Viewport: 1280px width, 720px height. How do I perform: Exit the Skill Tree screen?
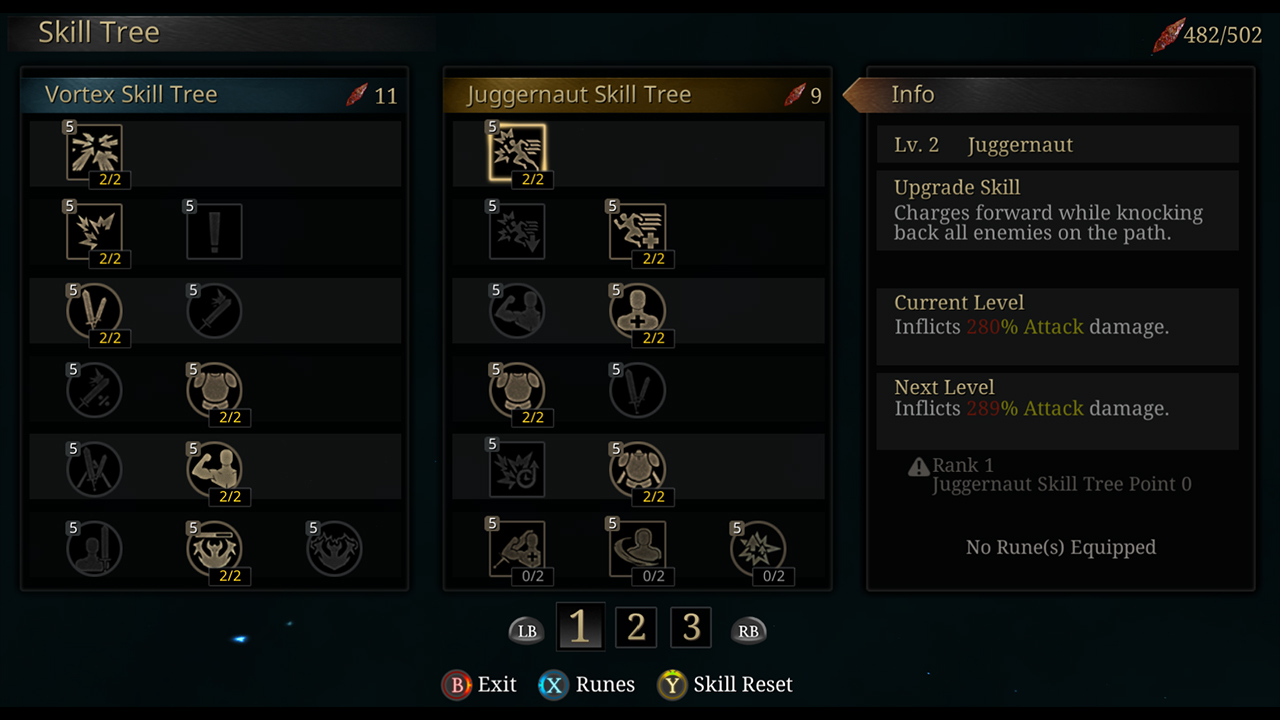(x=480, y=685)
